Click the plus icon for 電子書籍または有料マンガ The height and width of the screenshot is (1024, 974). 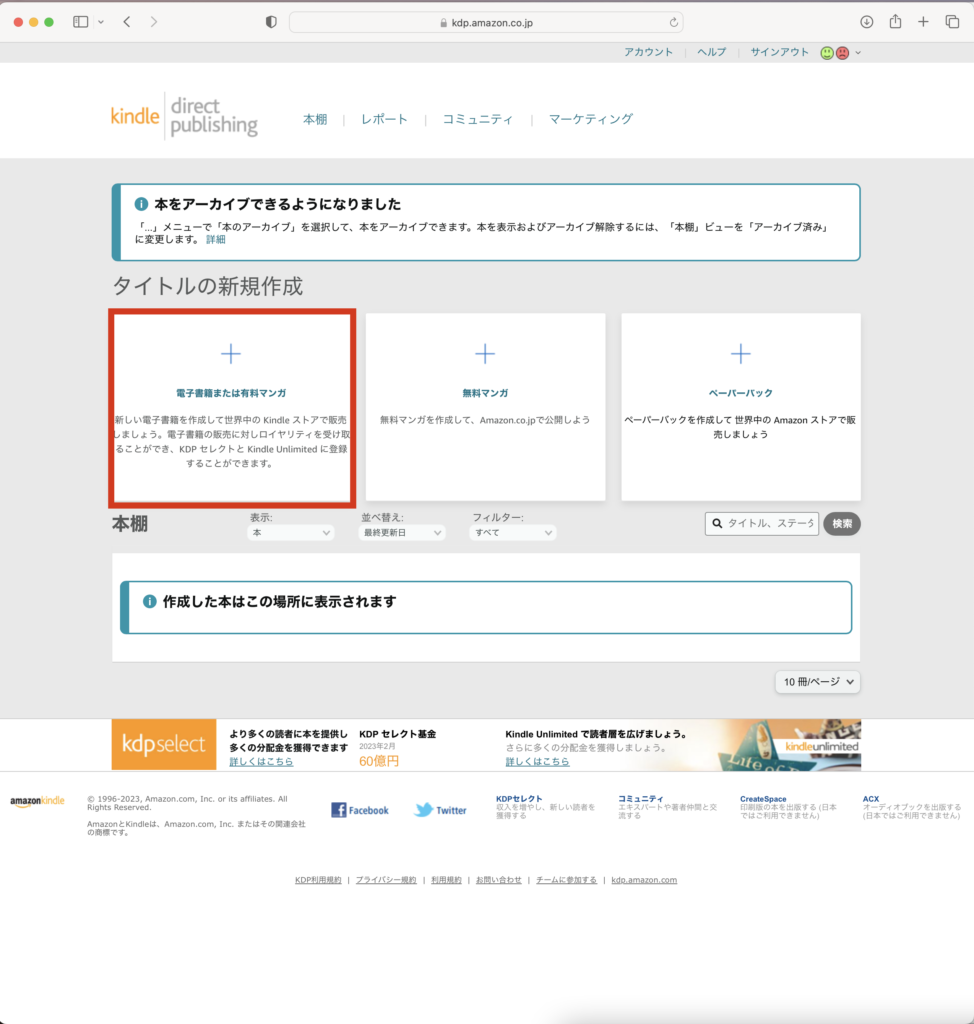click(x=231, y=354)
